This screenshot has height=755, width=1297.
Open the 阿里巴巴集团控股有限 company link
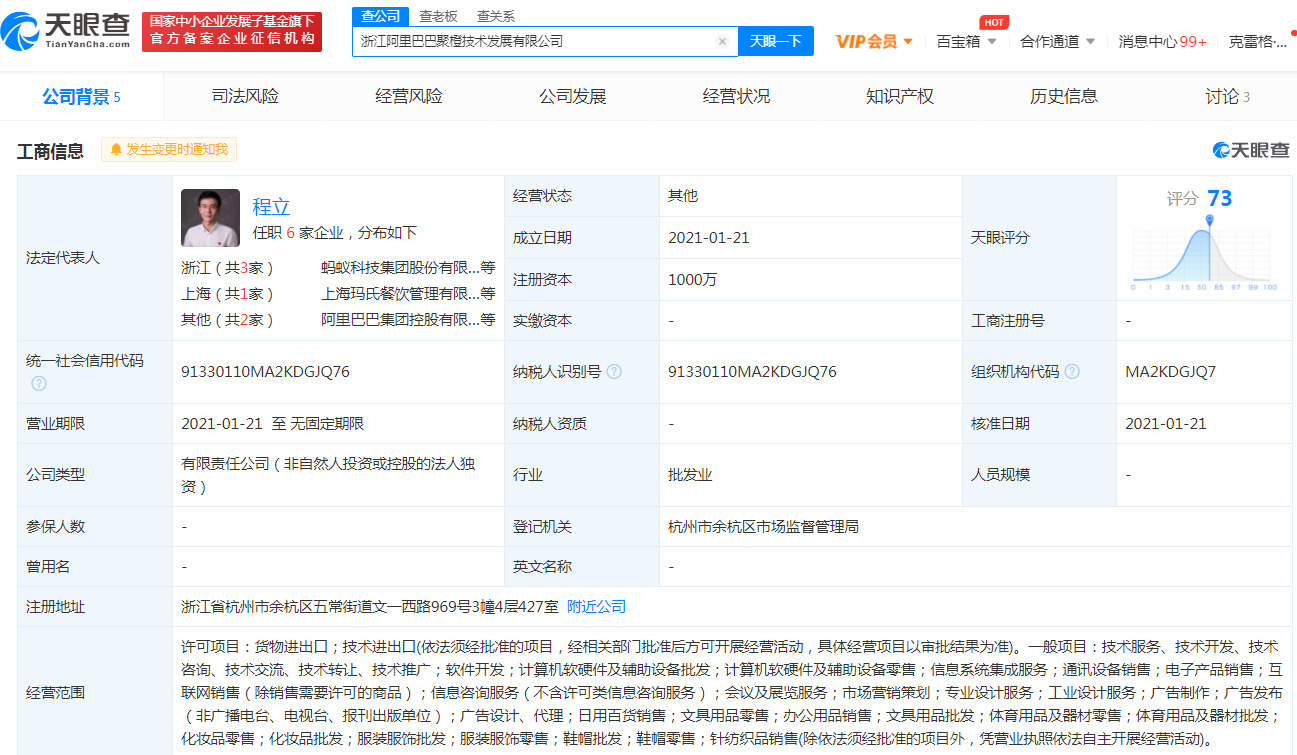point(408,319)
